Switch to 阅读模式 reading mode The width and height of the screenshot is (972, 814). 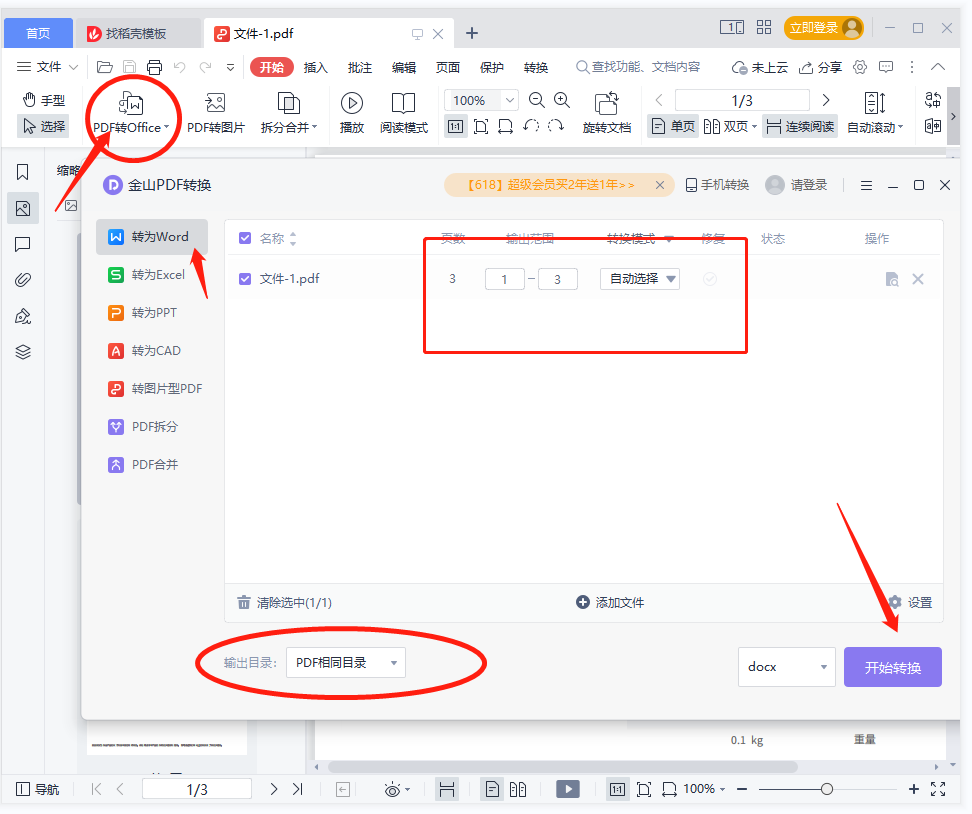click(x=404, y=113)
